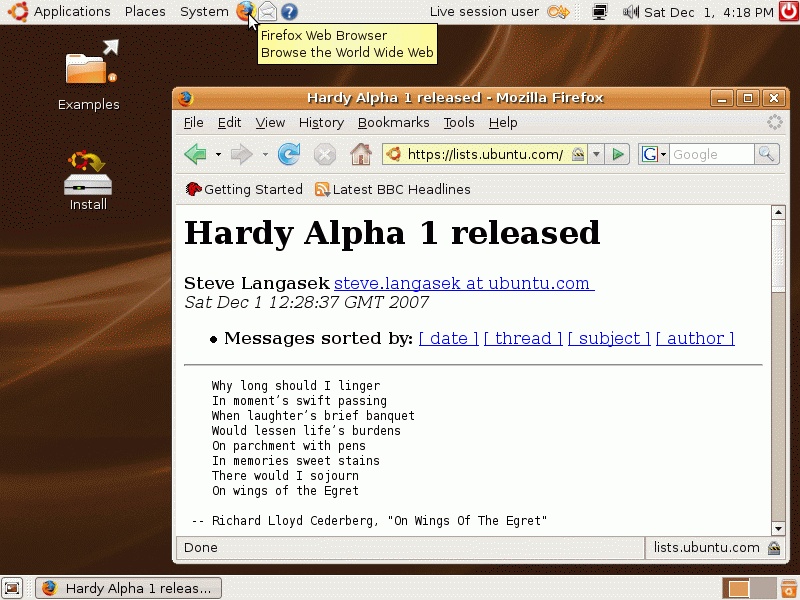Open the History menu
The height and width of the screenshot is (600, 800).
(x=321, y=122)
